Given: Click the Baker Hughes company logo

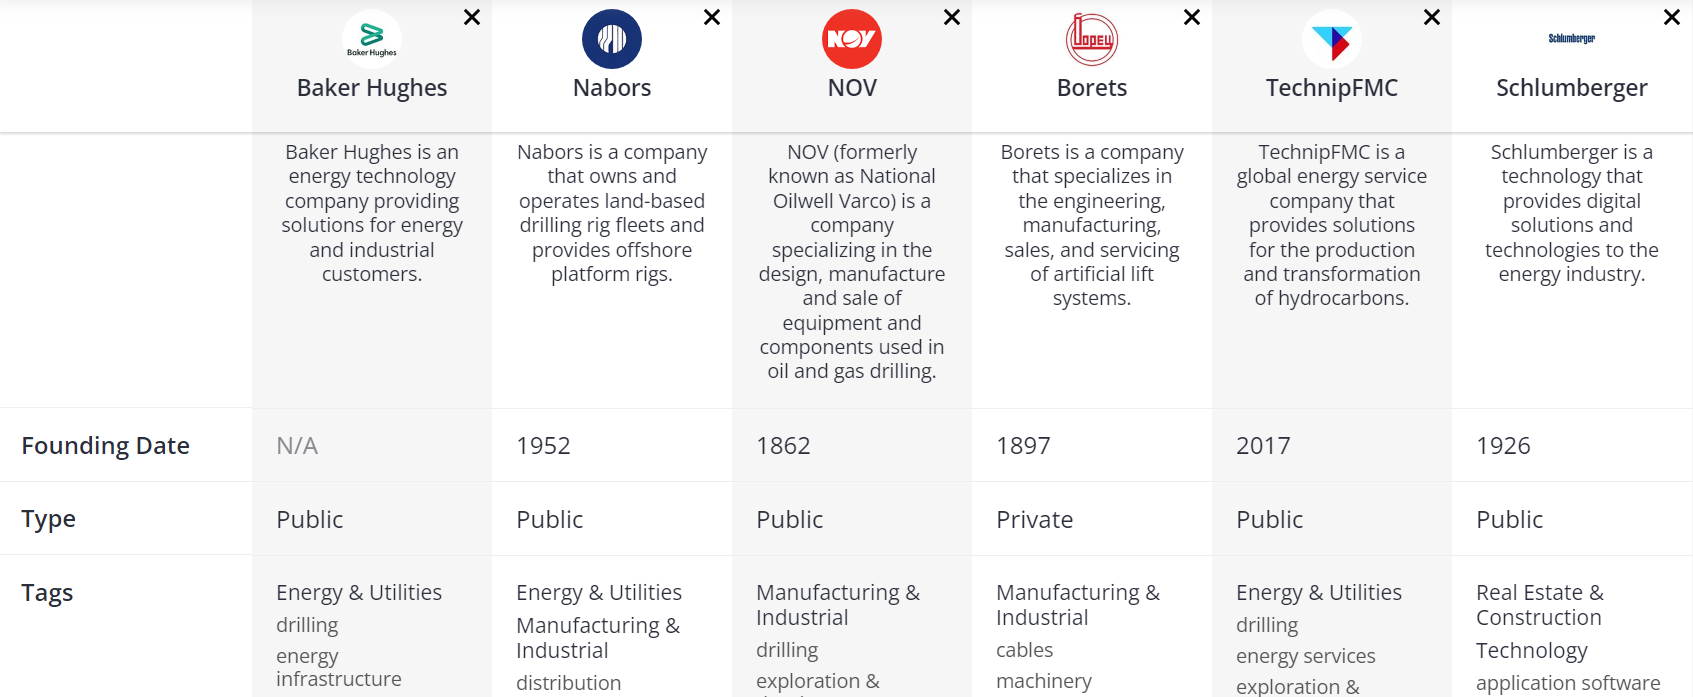Looking at the screenshot, I should coord(372,39).
